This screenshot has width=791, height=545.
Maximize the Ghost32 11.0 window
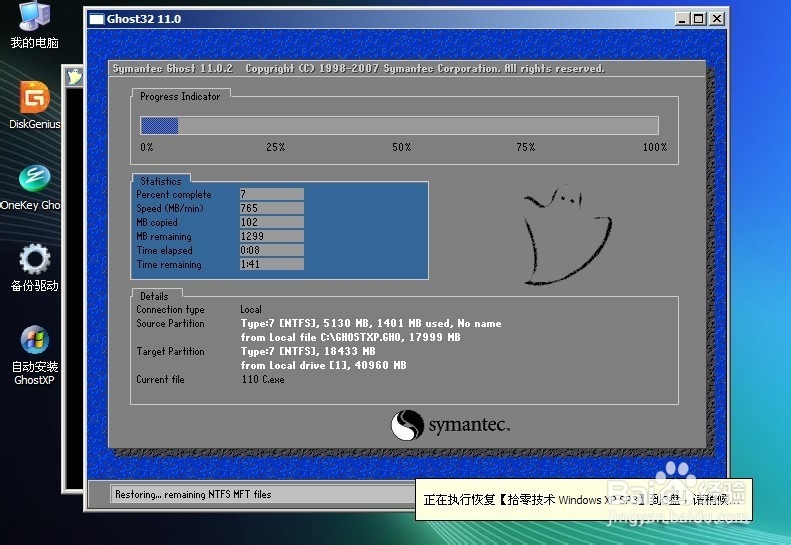(699, 19)
